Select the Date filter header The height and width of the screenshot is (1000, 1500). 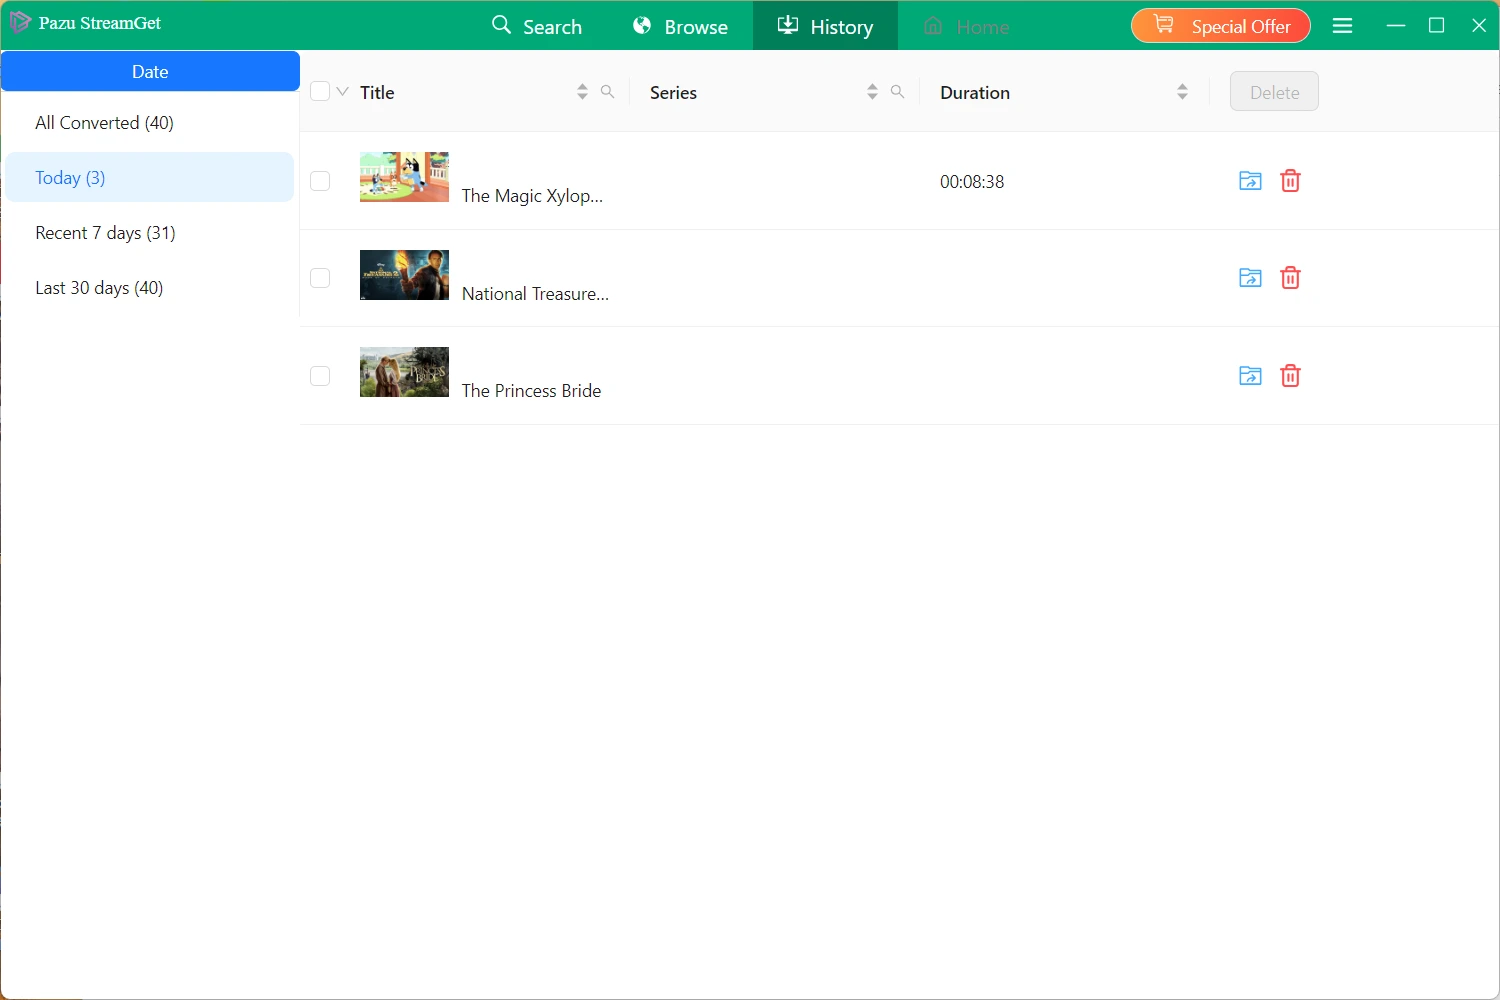coord(150,72)
